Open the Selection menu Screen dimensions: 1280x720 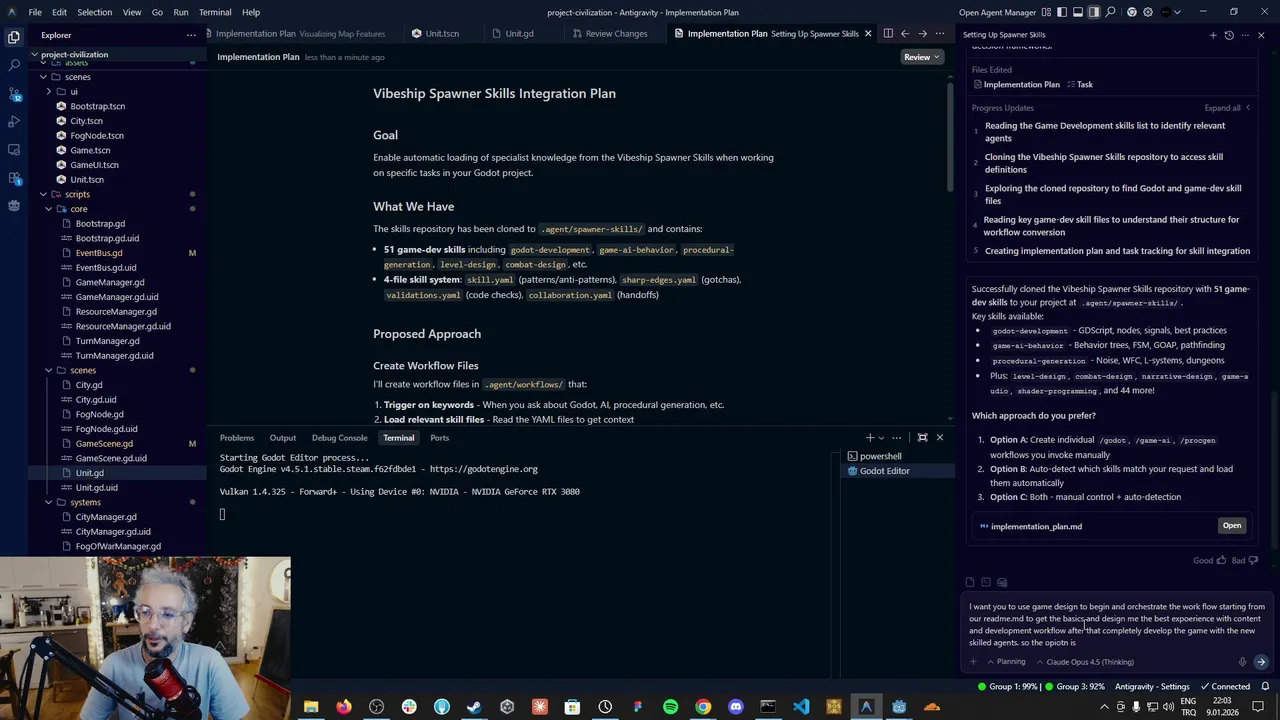(x=95, y=12)
